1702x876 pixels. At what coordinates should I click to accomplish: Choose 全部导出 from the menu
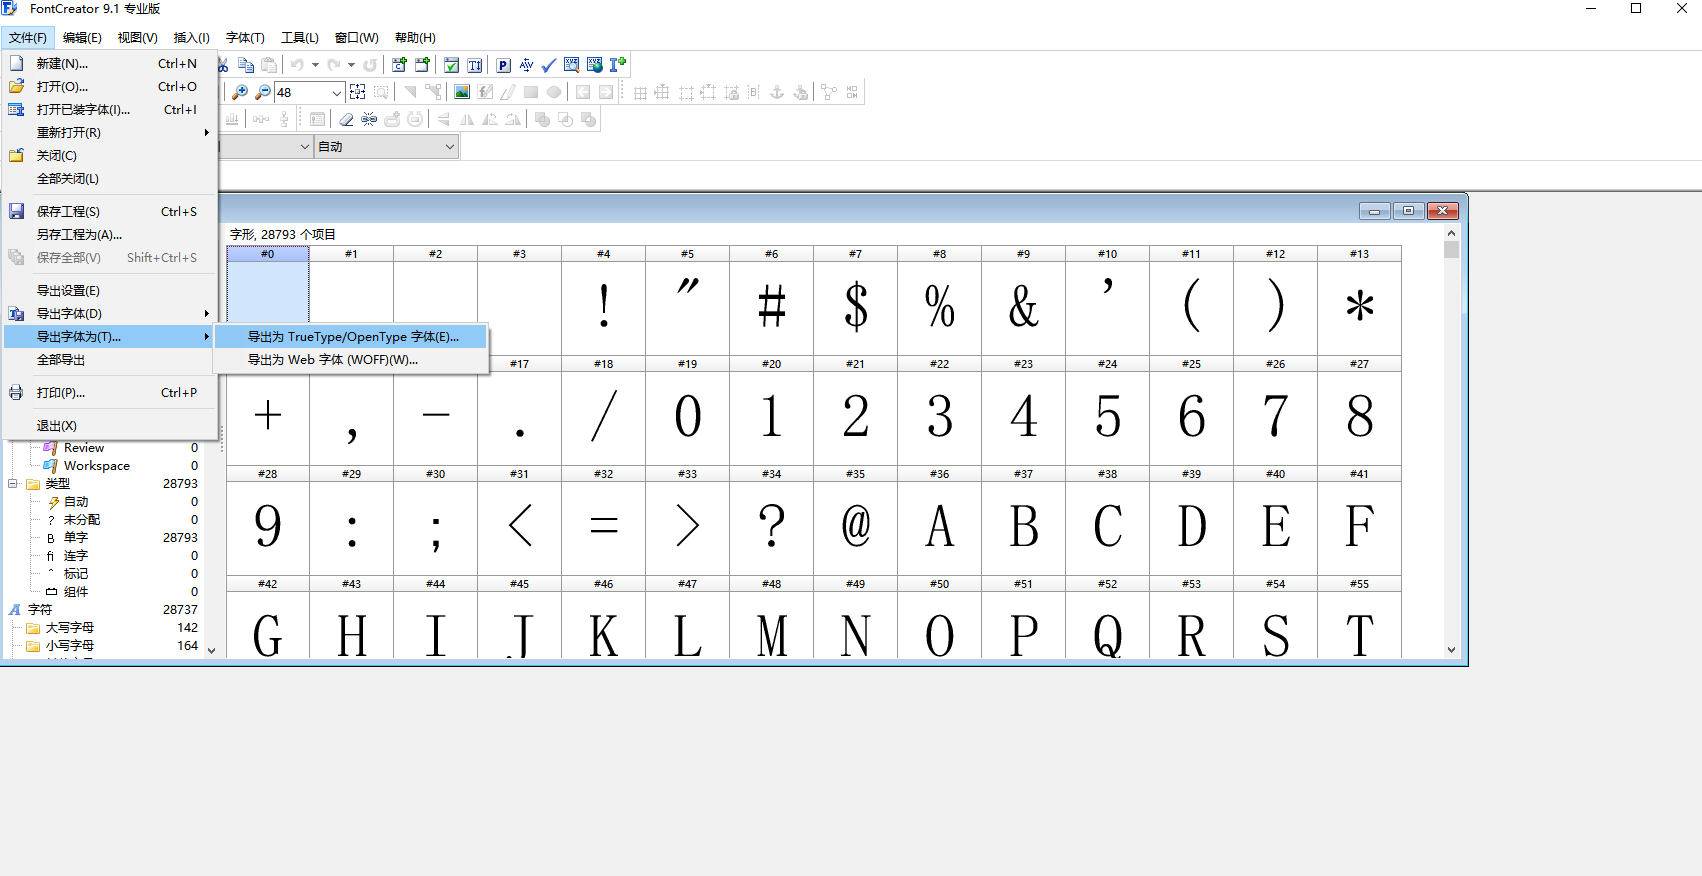[110, 359]
